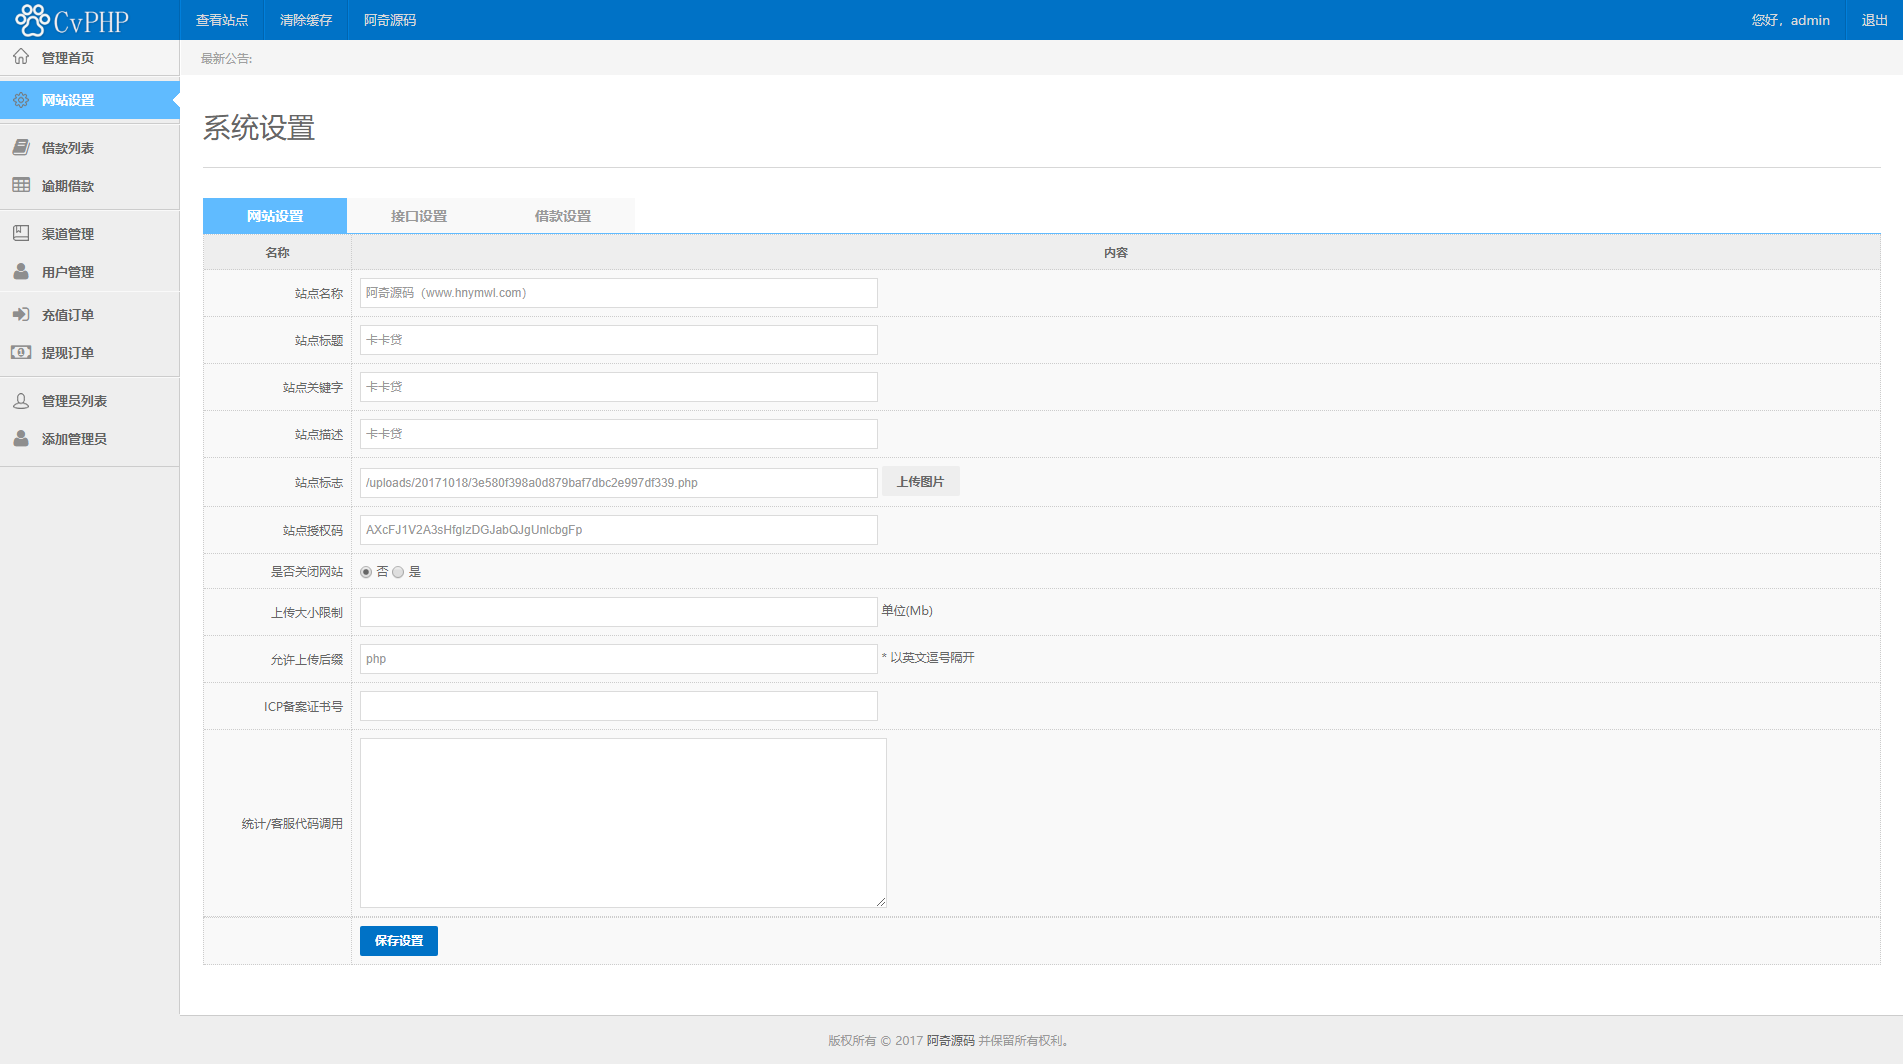The width and height of the screenshot is (1903, 1064).
Task: Click the 最新公告: label
Action: click(x=227, y=59)
